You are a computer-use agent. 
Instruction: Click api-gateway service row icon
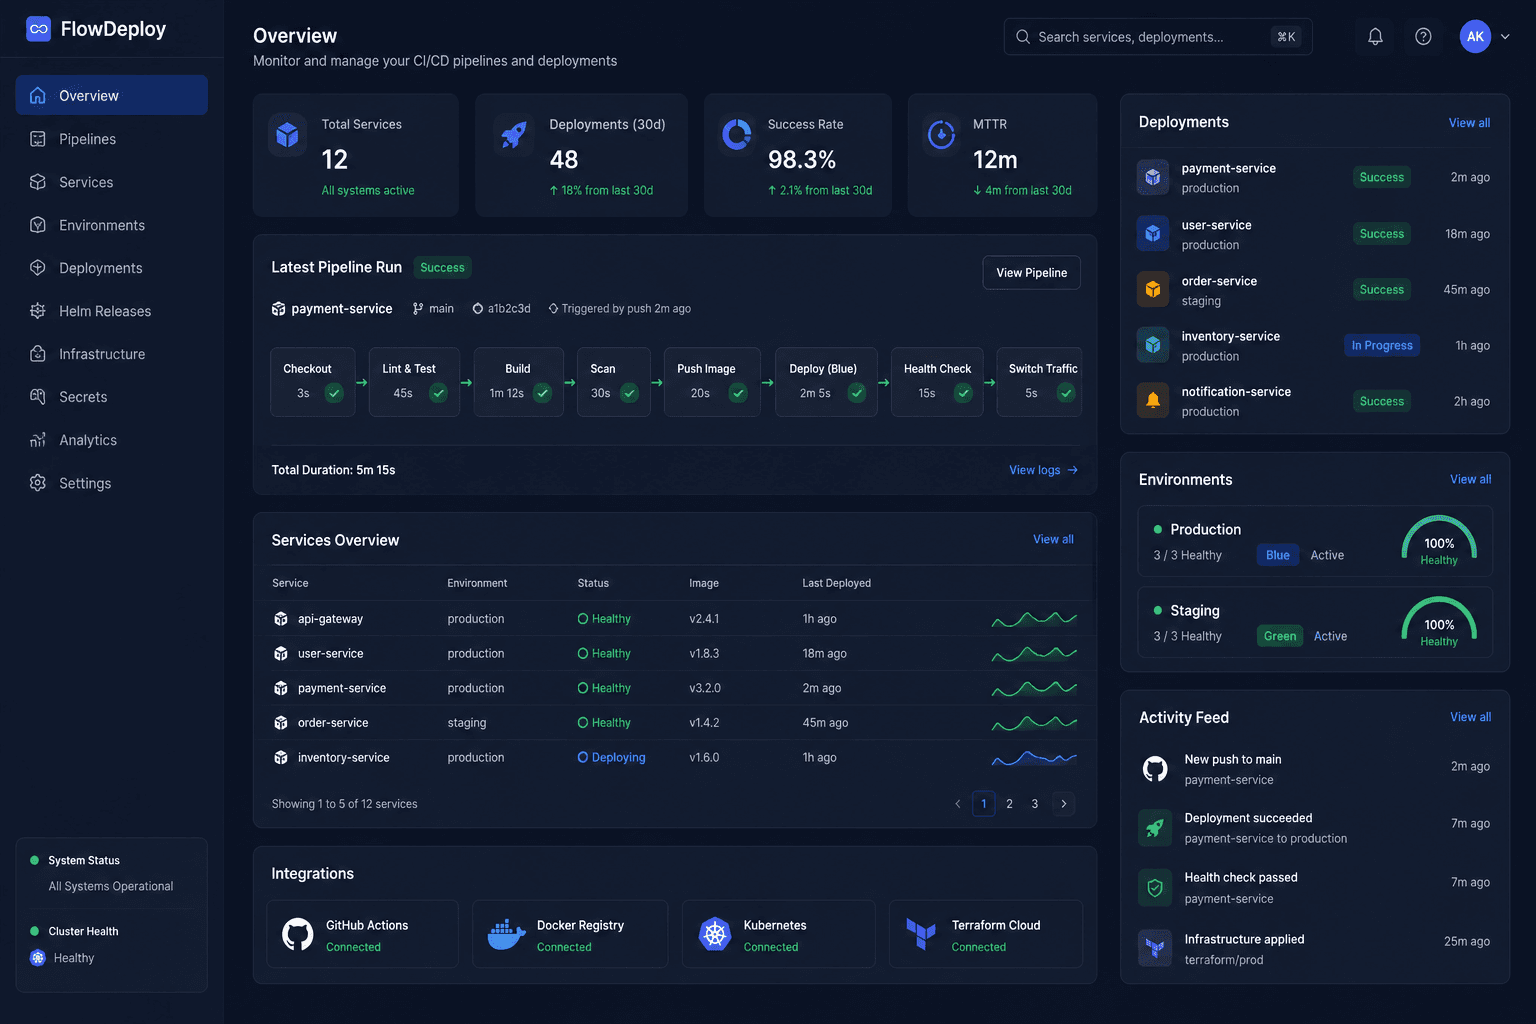[x=281, y=619]
